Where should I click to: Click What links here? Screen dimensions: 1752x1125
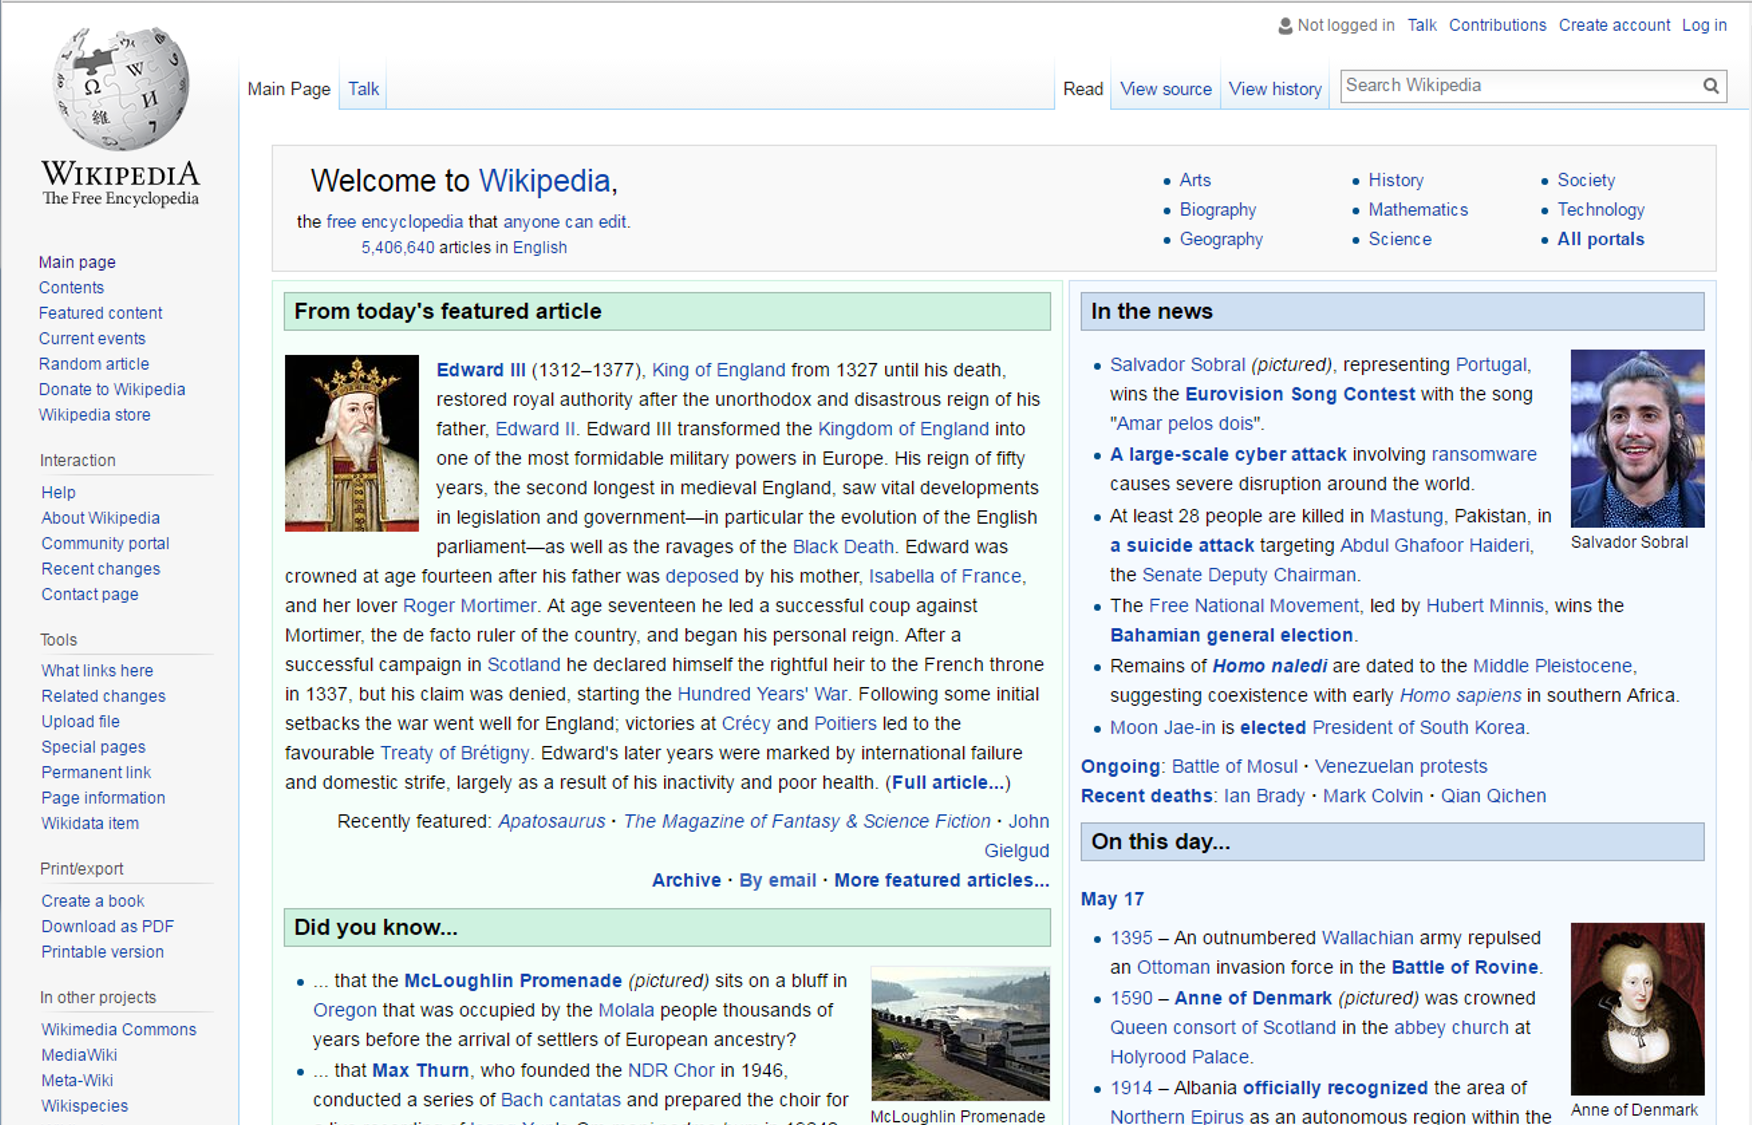[97, 671]
